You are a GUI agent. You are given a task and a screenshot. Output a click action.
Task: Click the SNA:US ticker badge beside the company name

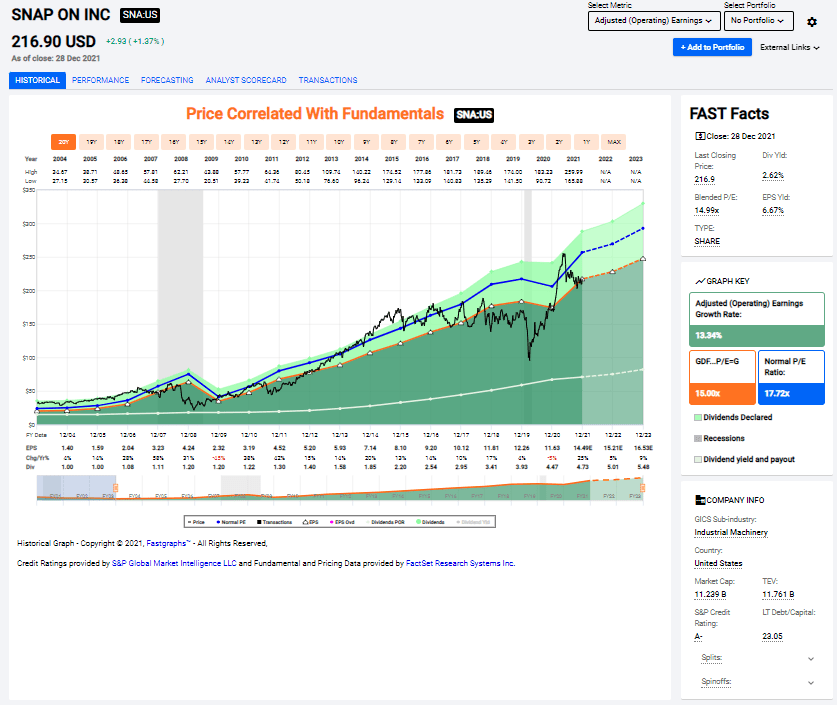pyautogui.click(x=140, y=15)
